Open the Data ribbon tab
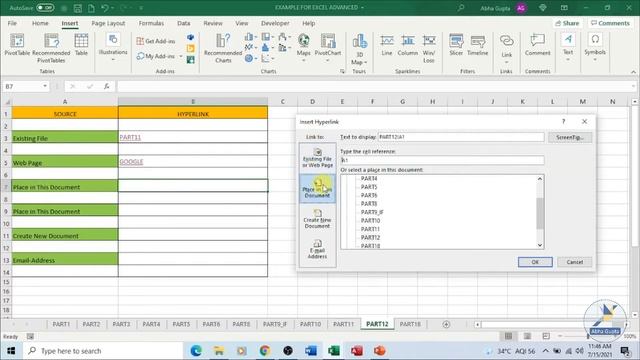The image size is (640, 360). pyautogui.click(x=183, y=23)
